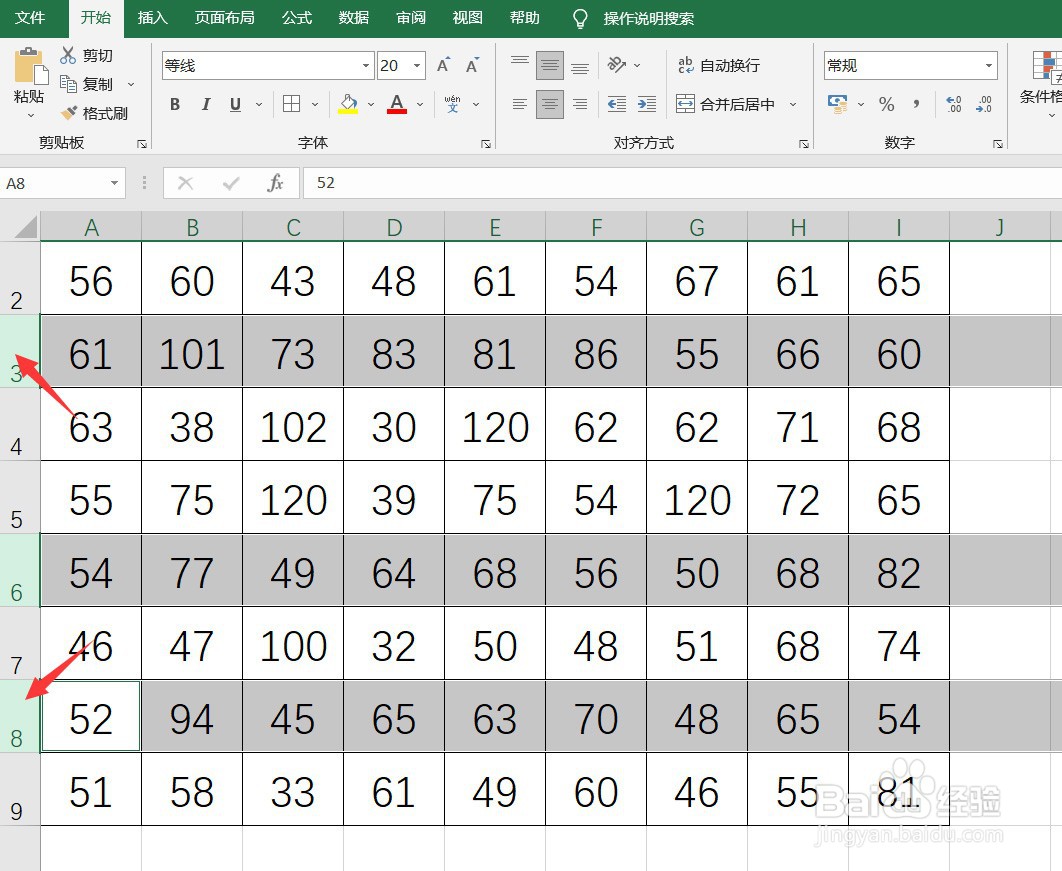This screenshot has height=871, width=1062.
Task: Switch to the 审阅 tab
Action: (411, 18)
